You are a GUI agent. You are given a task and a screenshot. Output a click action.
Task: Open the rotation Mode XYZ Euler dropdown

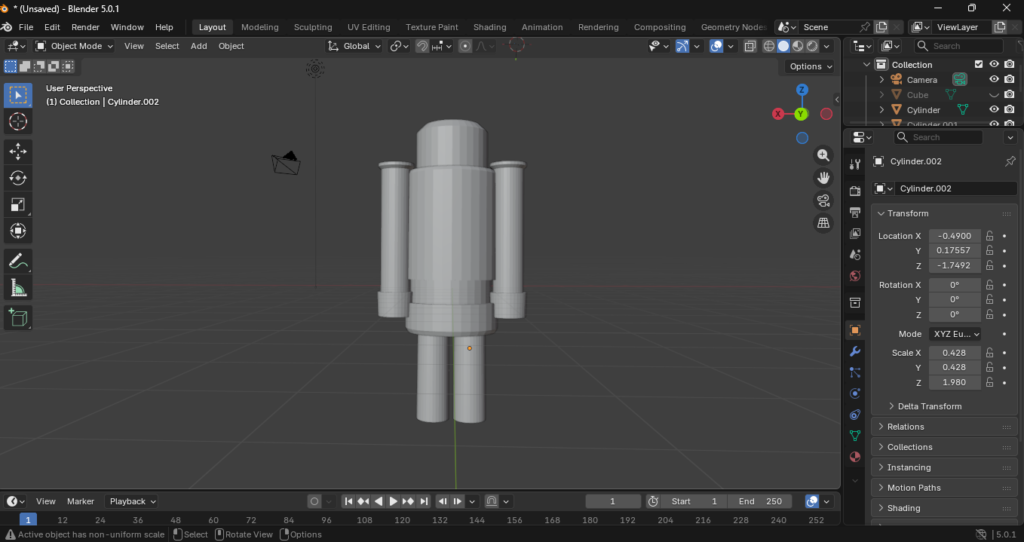[955, 334]
